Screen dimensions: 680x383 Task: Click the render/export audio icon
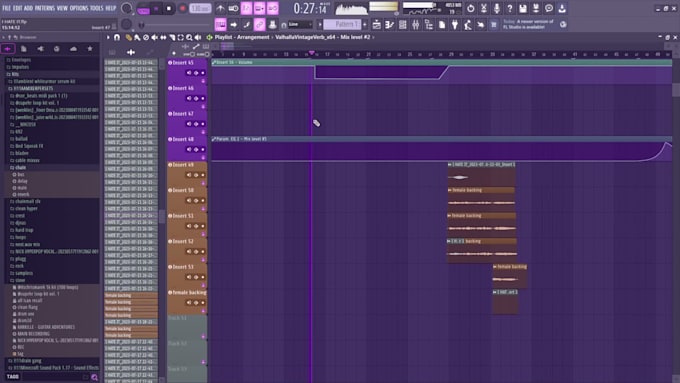coord(536,8)
